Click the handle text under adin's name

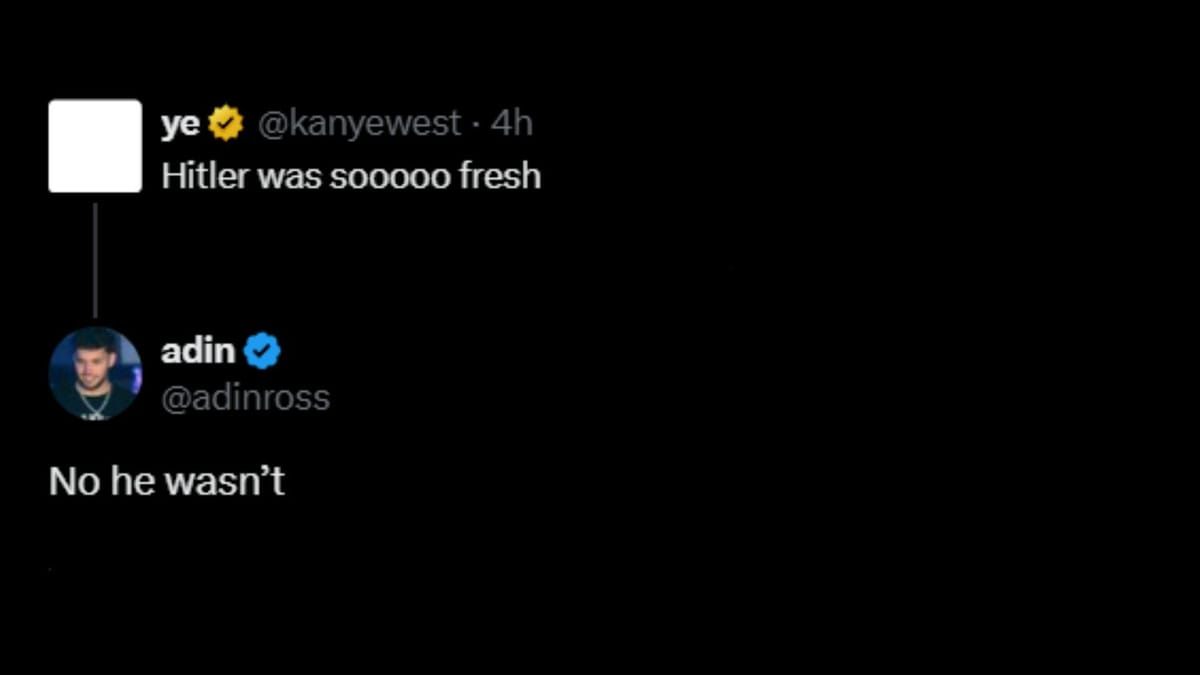[x=246, y=397]
